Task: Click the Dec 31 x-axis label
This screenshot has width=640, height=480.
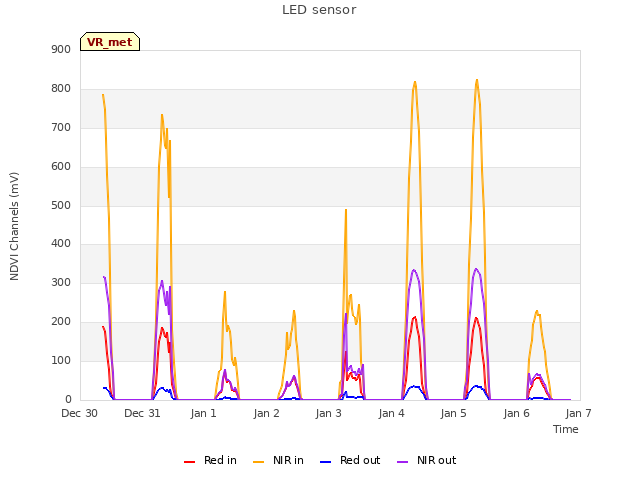Action: [142, 413]
